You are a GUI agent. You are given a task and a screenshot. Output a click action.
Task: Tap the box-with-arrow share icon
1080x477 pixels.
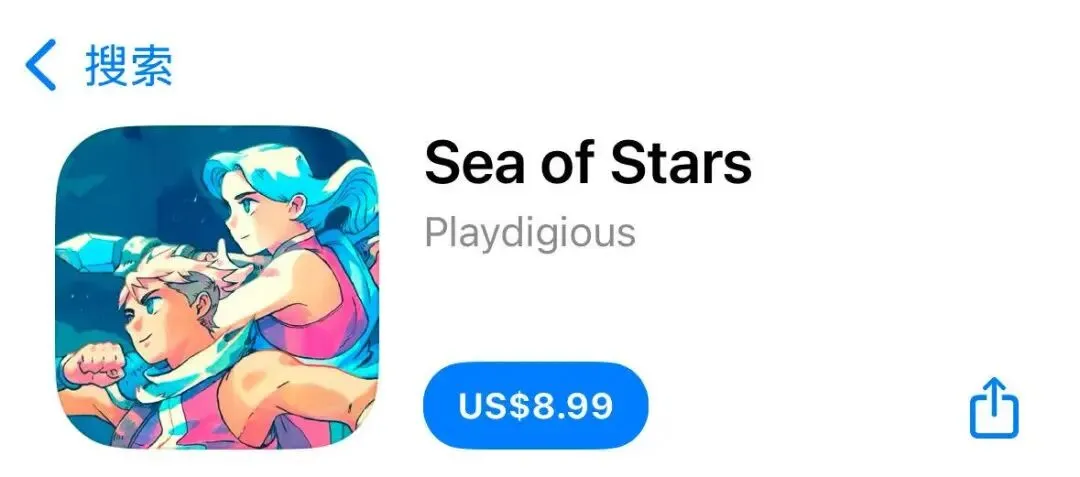click(x=994, y=407)
